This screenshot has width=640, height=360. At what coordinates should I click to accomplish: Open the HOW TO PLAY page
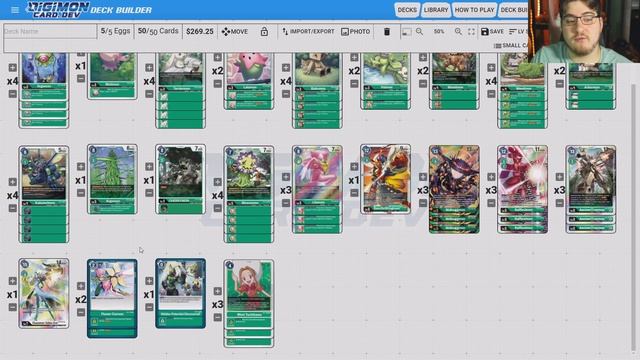[x=474, y=10]
